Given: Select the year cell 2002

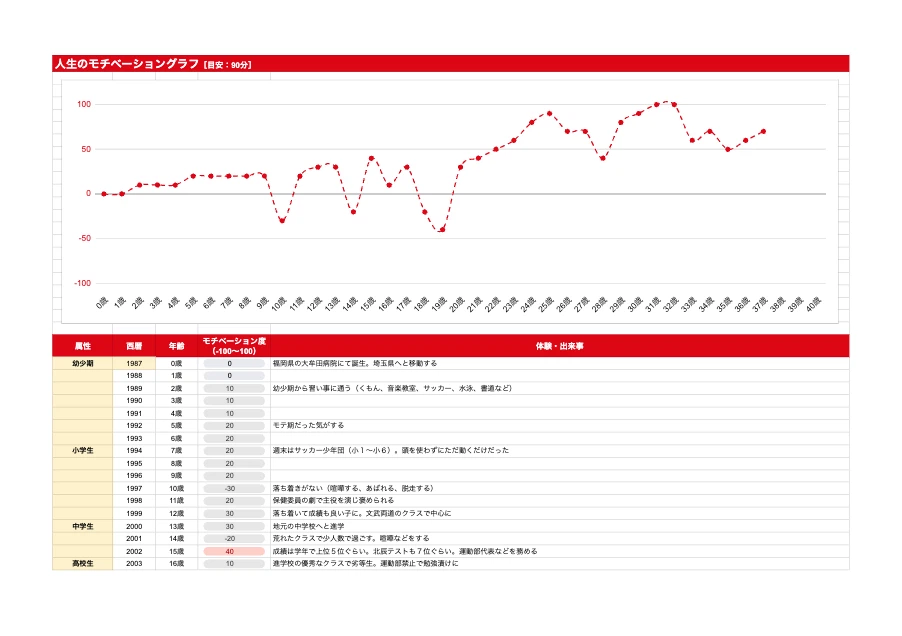Looking at the screenshot, I should (134, 551).
